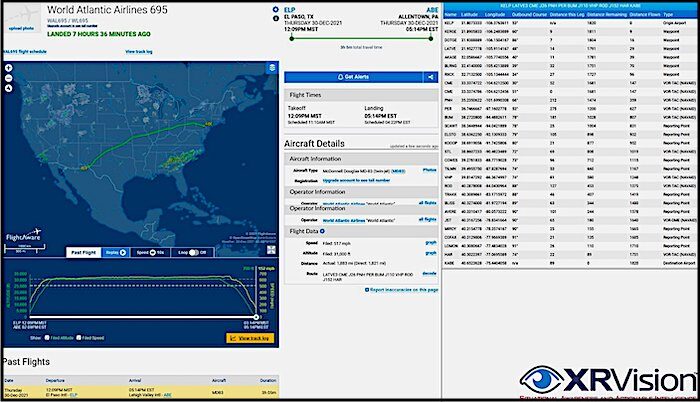This screenshot has width=700, height=402.
Task: Click Report inaccuracies on this page
Action: 402,290
